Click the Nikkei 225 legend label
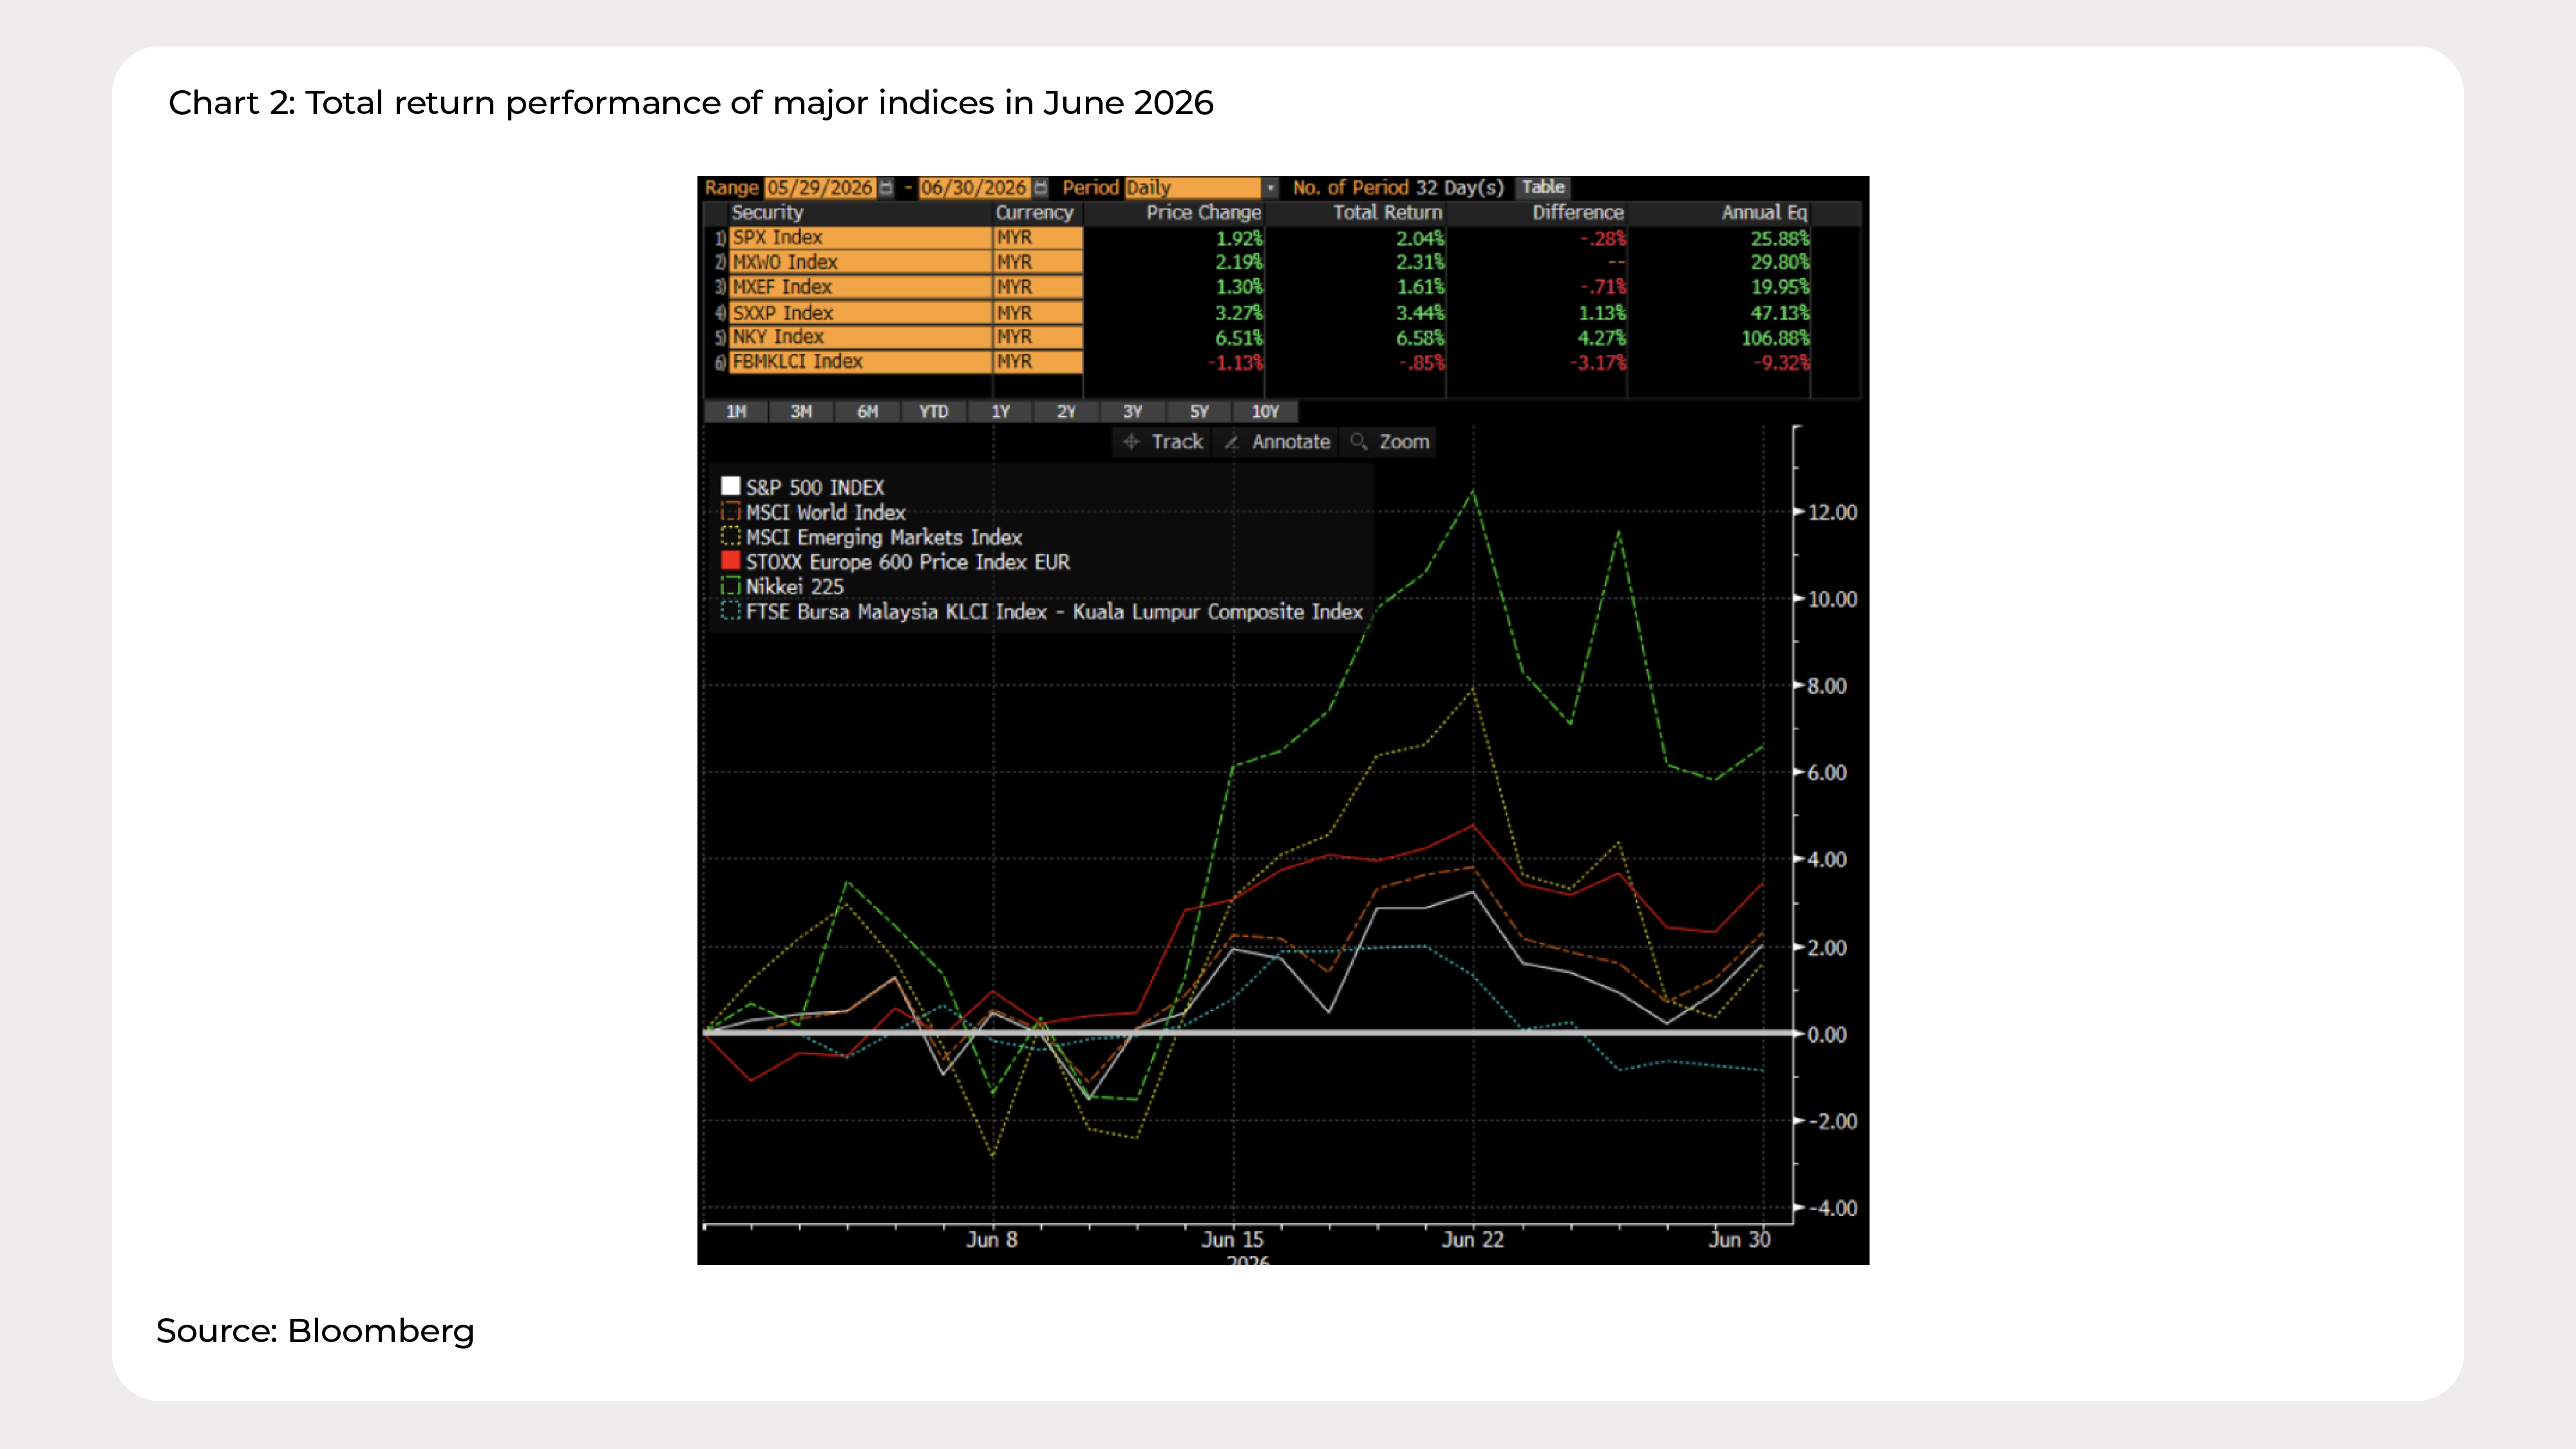 [795, 587]
